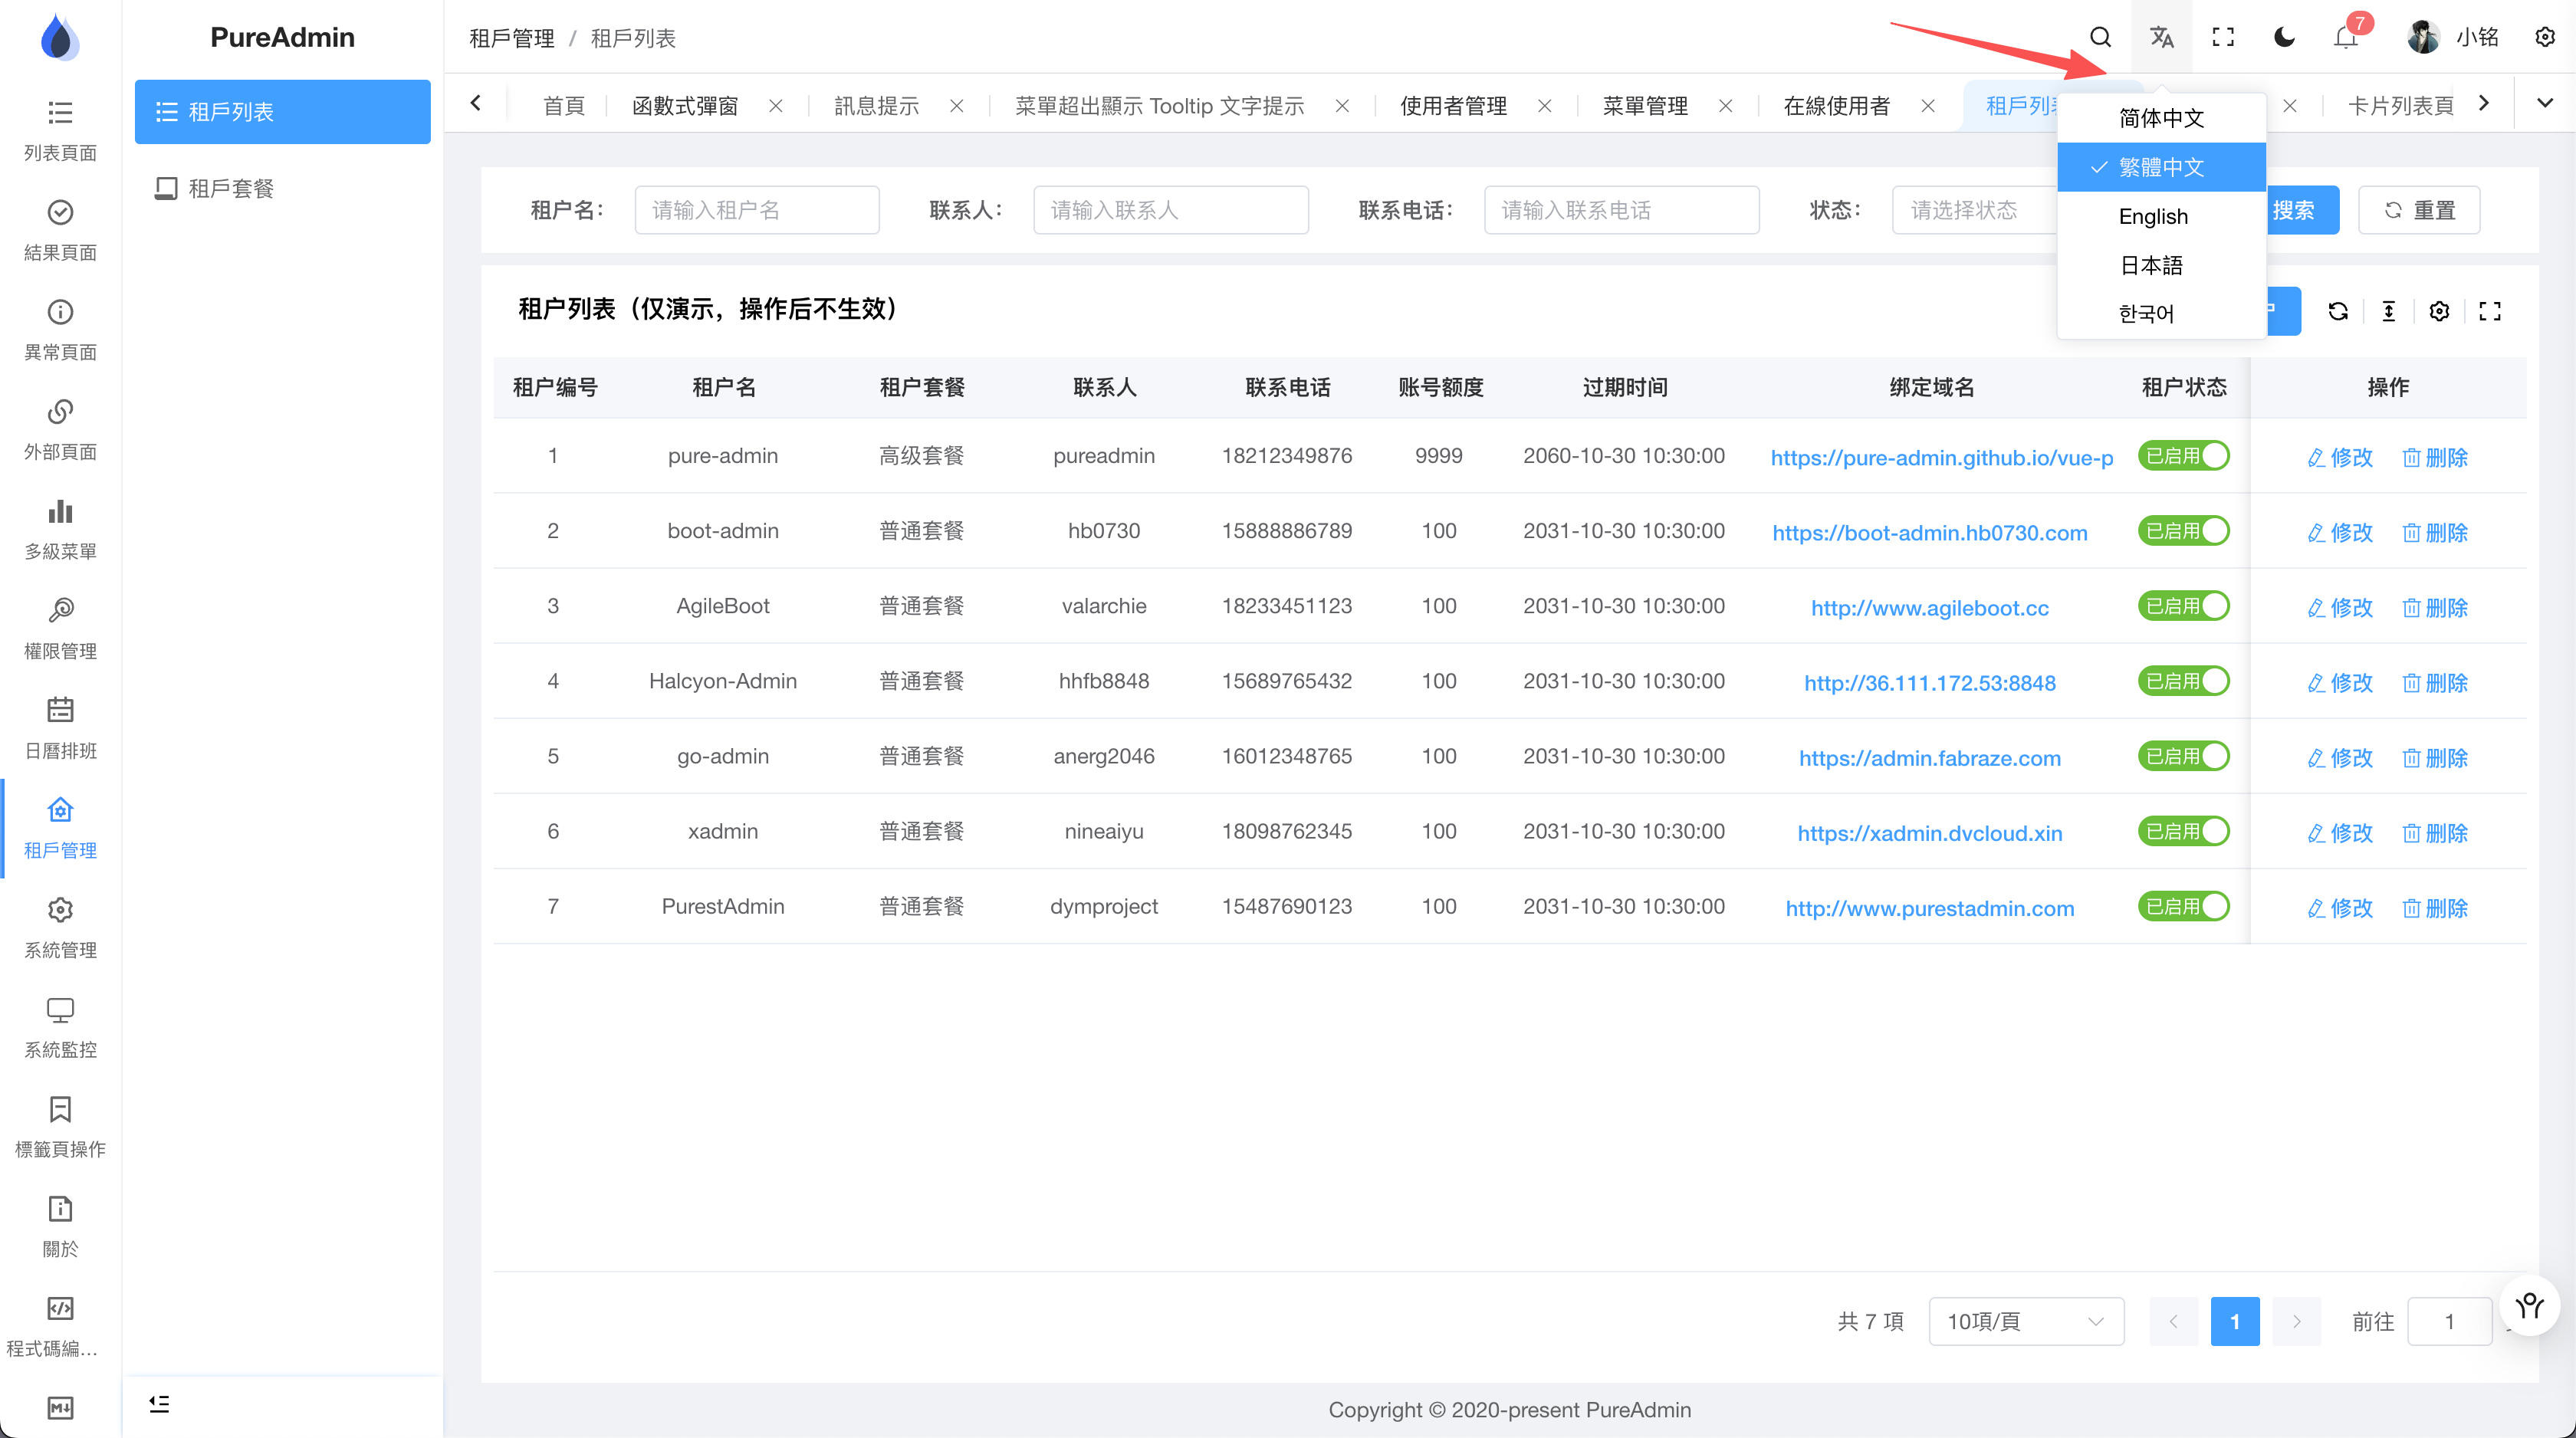Click the table density icon
This screenshot has width=2576, height=1438.
[2389, 311]
